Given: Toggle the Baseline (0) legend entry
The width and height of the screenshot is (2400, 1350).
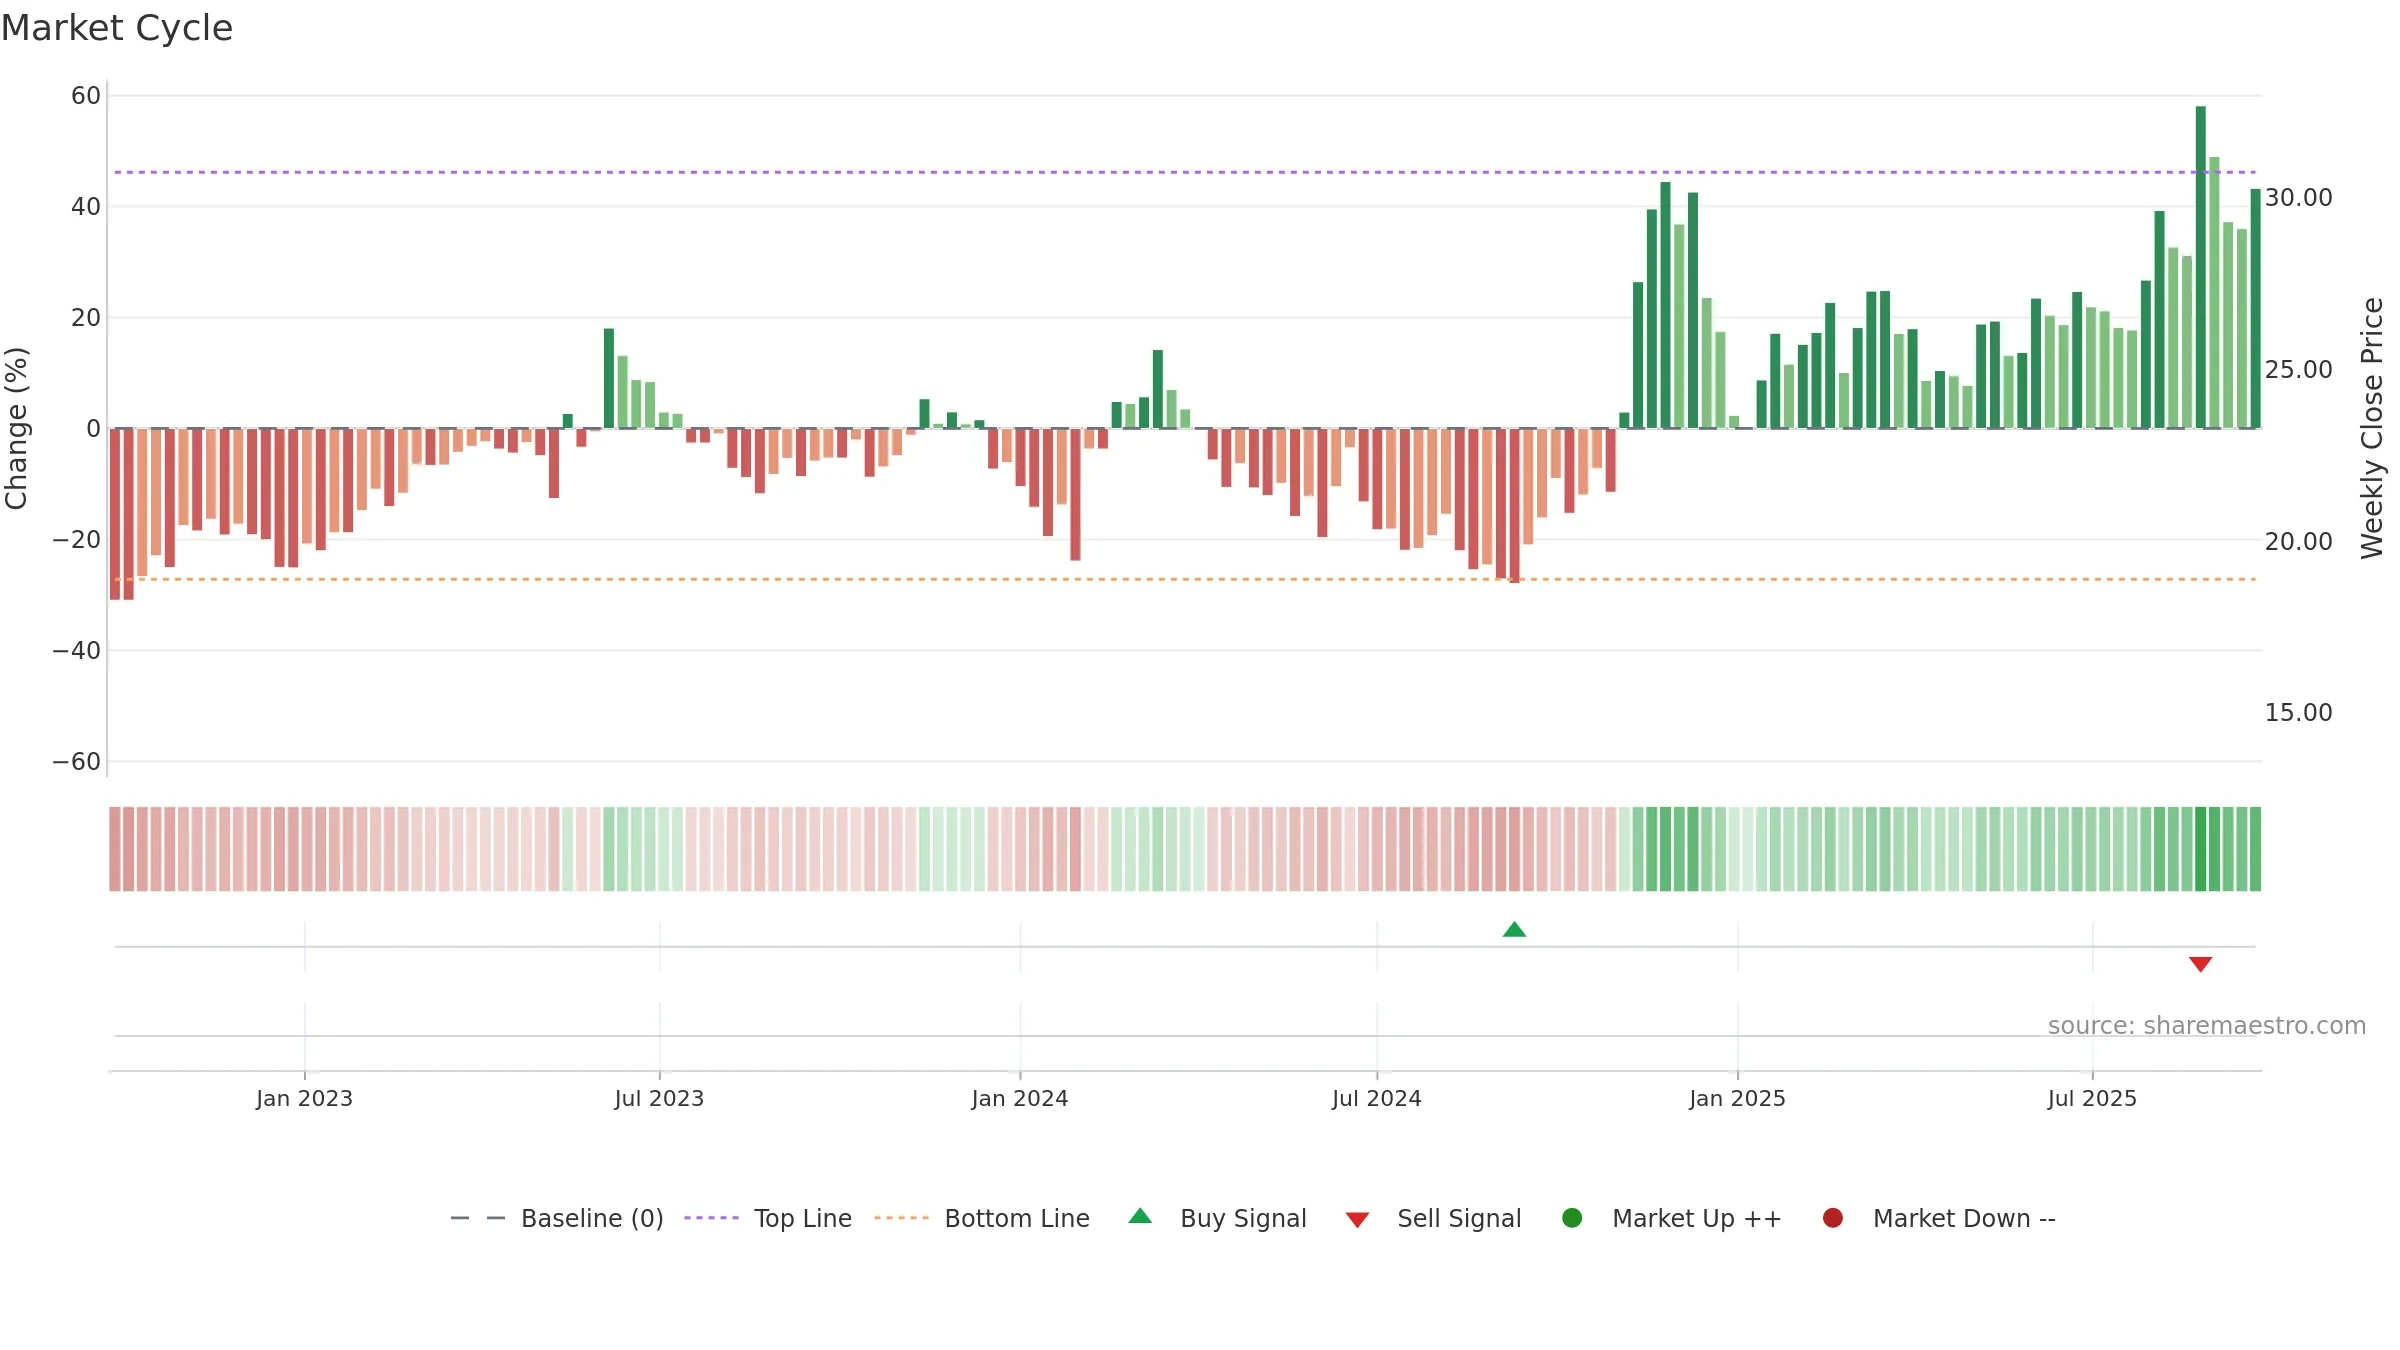Looking at the screenshot, I should pos(557,1218).
